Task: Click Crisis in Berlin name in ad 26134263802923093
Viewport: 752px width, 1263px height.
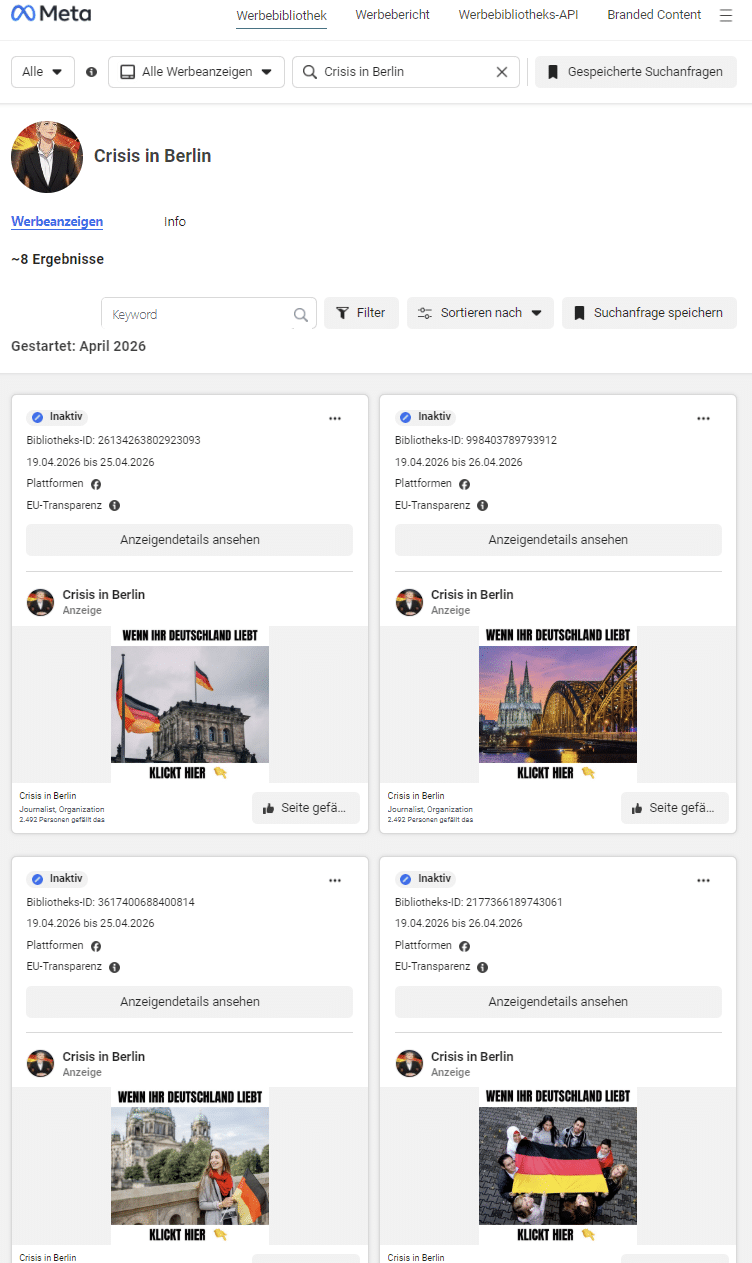Action: click(x=104, y=595)
